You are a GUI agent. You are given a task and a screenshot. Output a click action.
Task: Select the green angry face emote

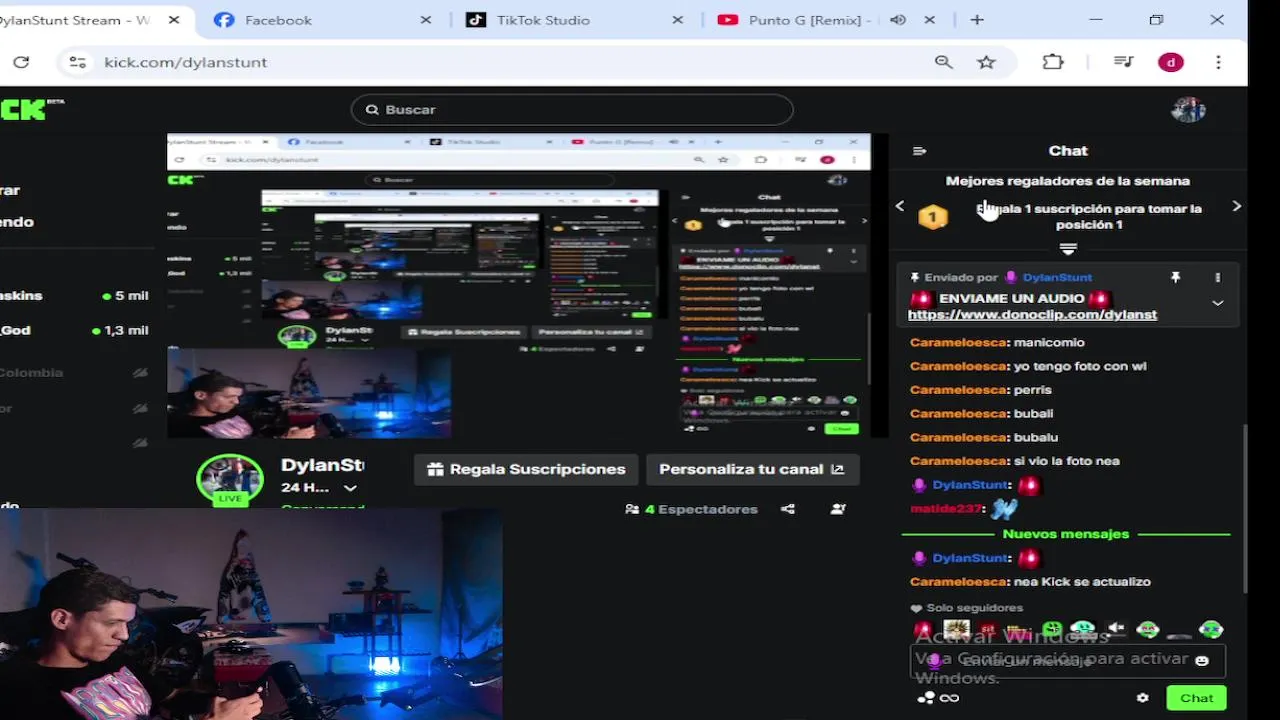(1052, 629)
